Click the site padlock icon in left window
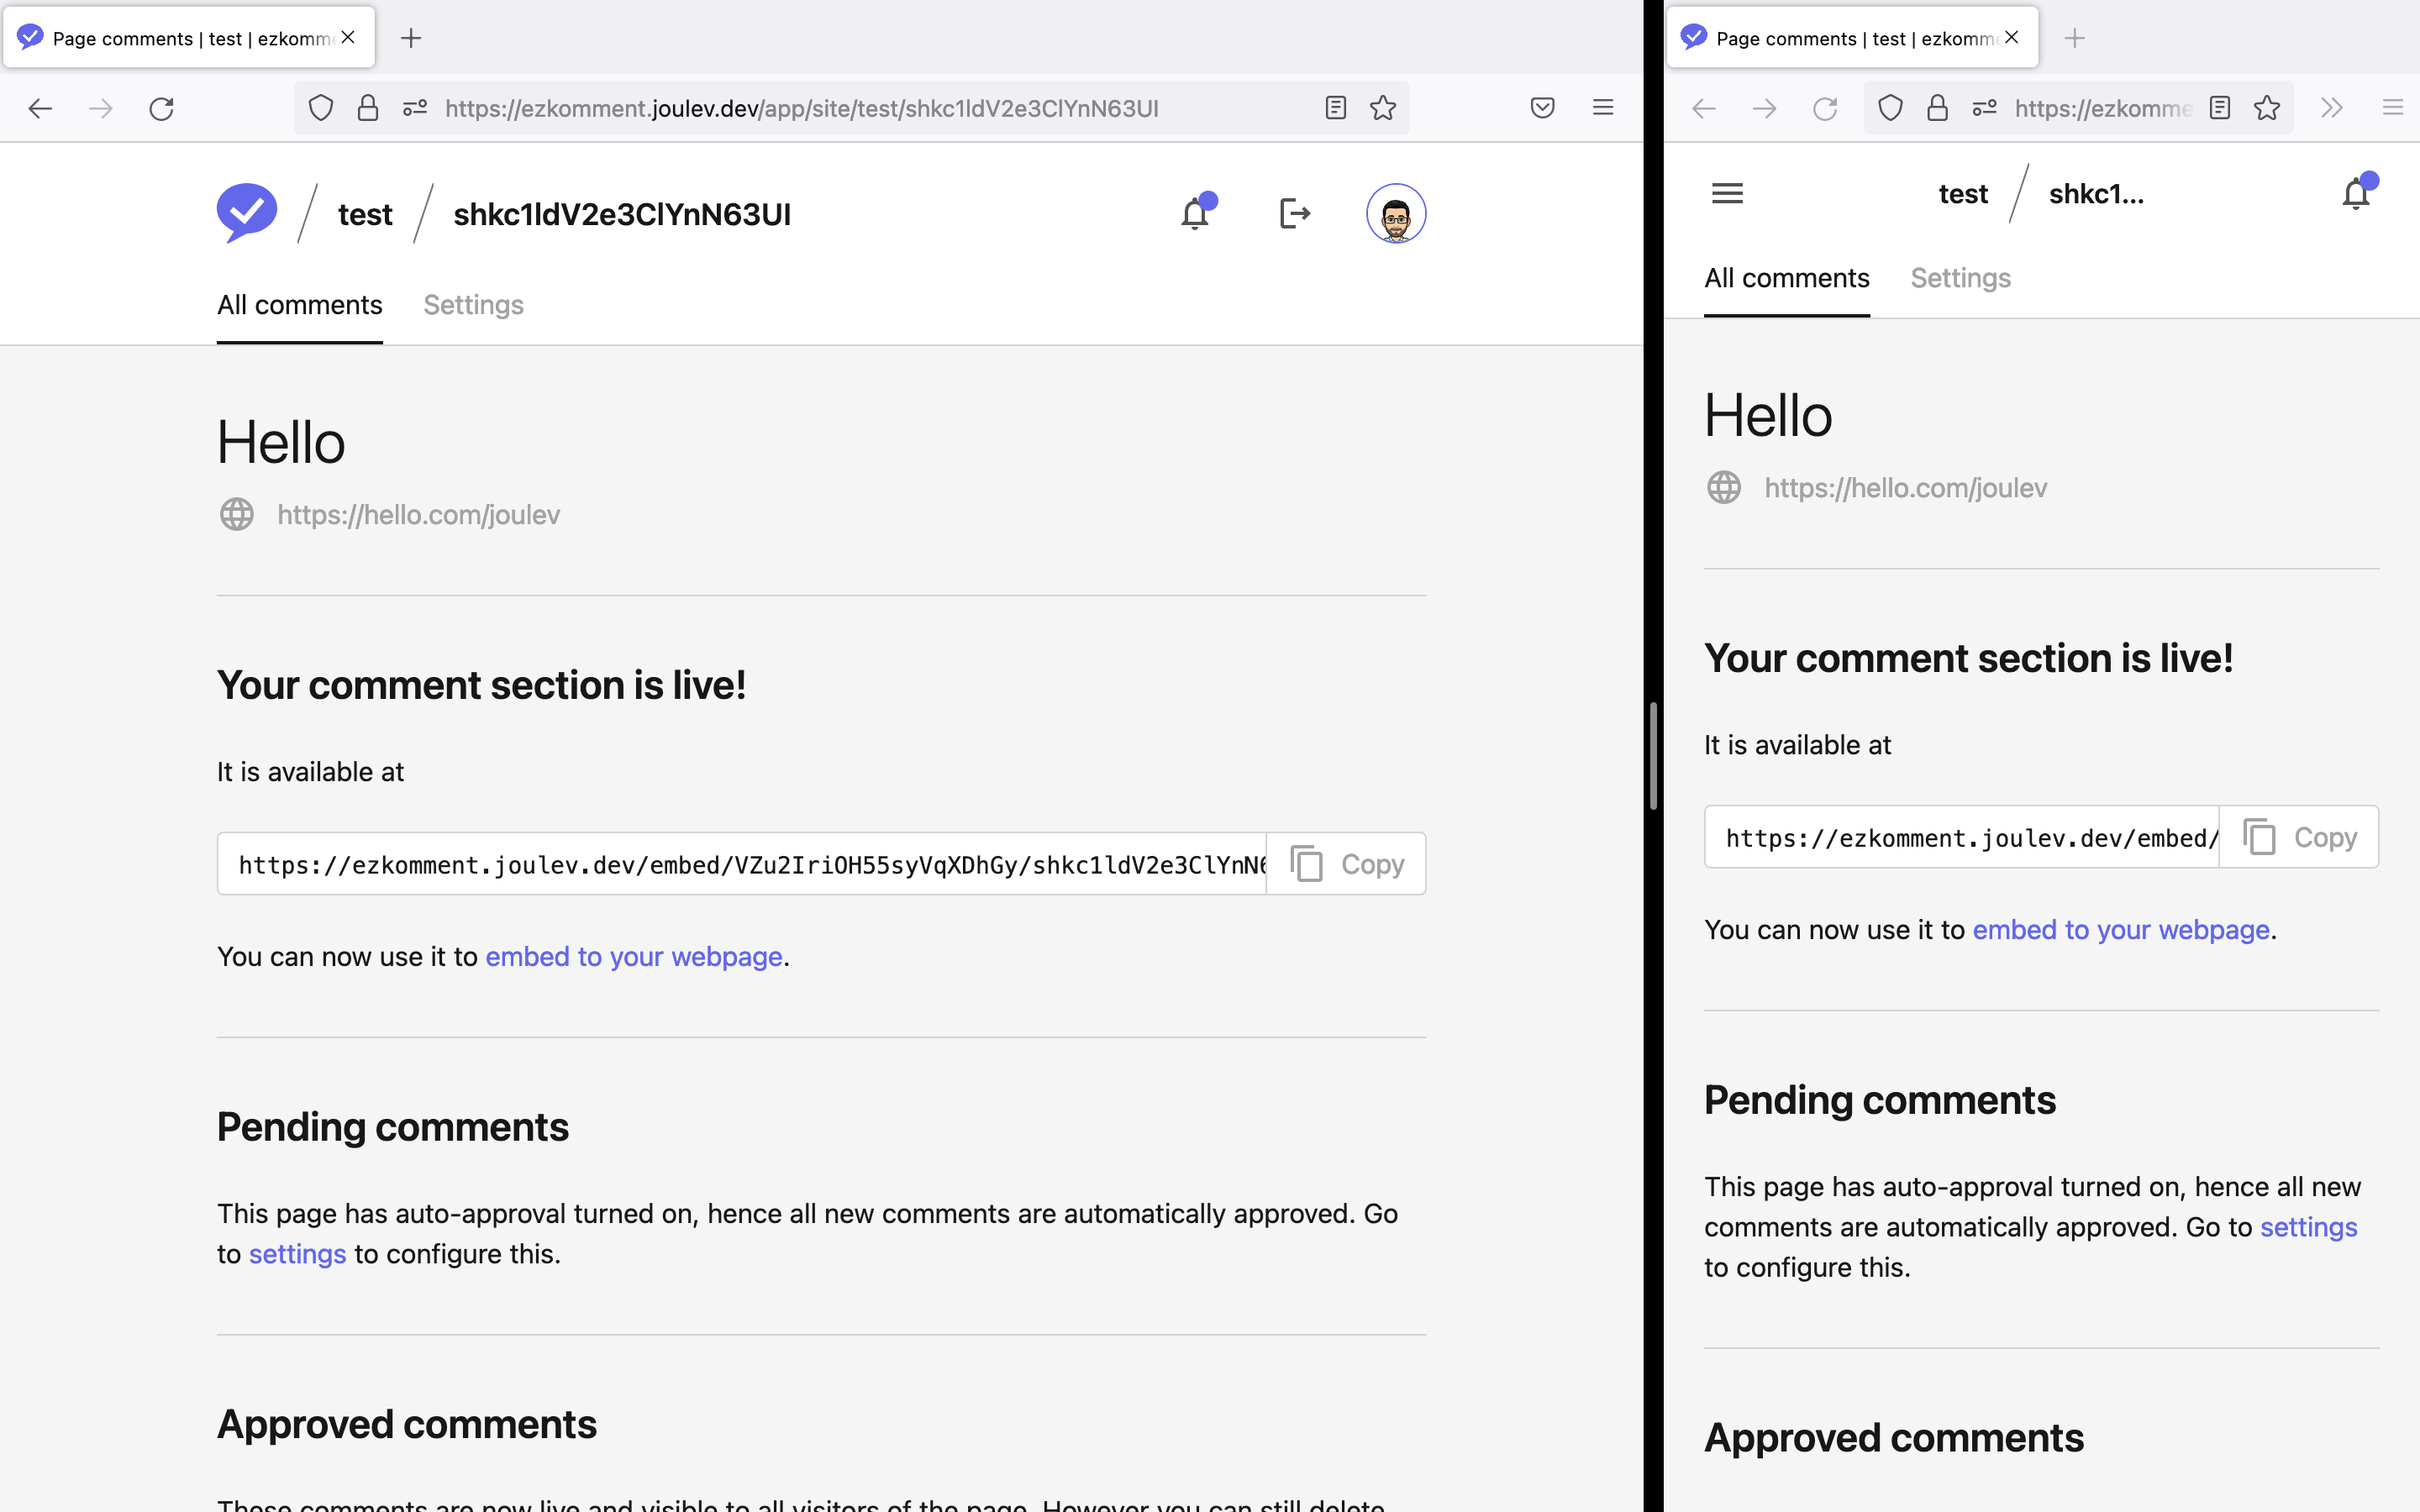This screenshot has height=1512, width=2420. 368,108
